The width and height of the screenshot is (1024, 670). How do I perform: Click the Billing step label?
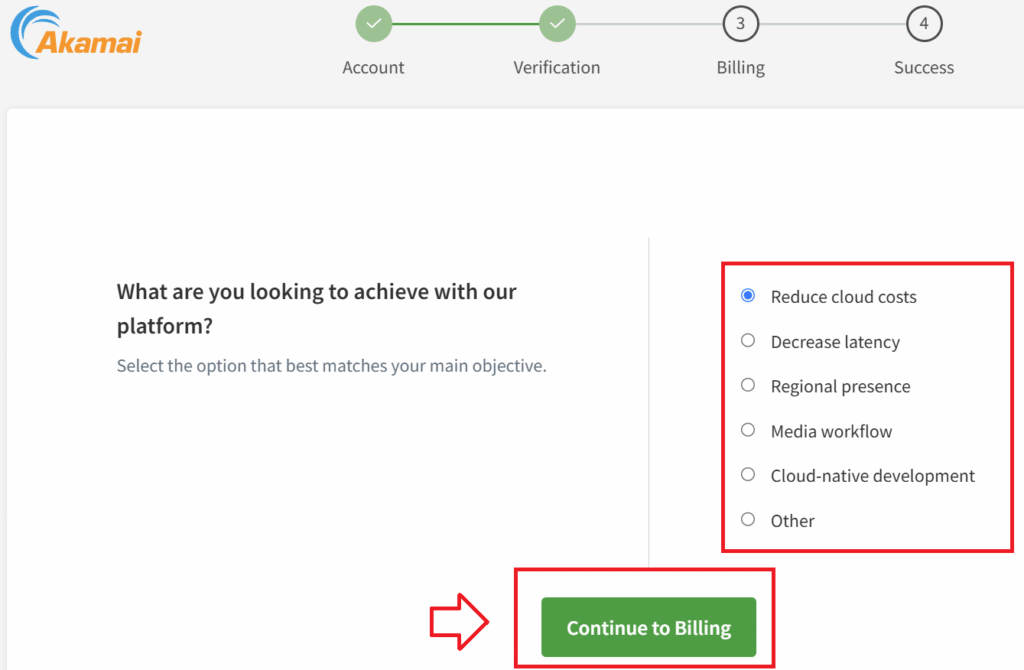[x=741, y=68]
